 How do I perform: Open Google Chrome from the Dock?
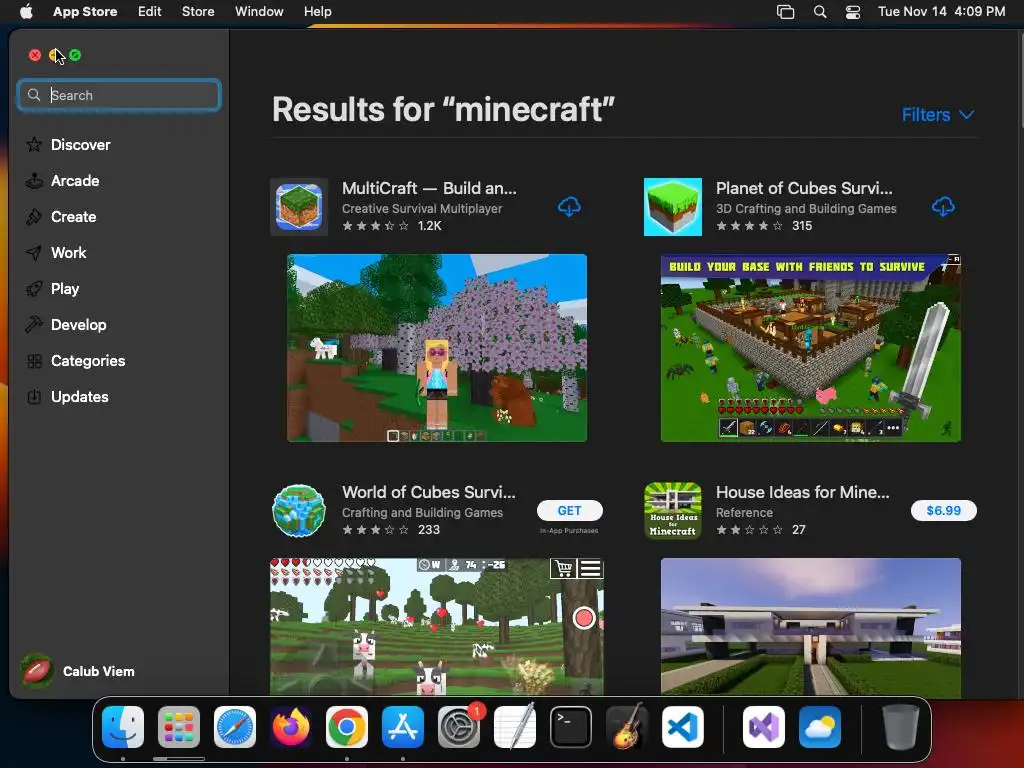pos(347,727)
